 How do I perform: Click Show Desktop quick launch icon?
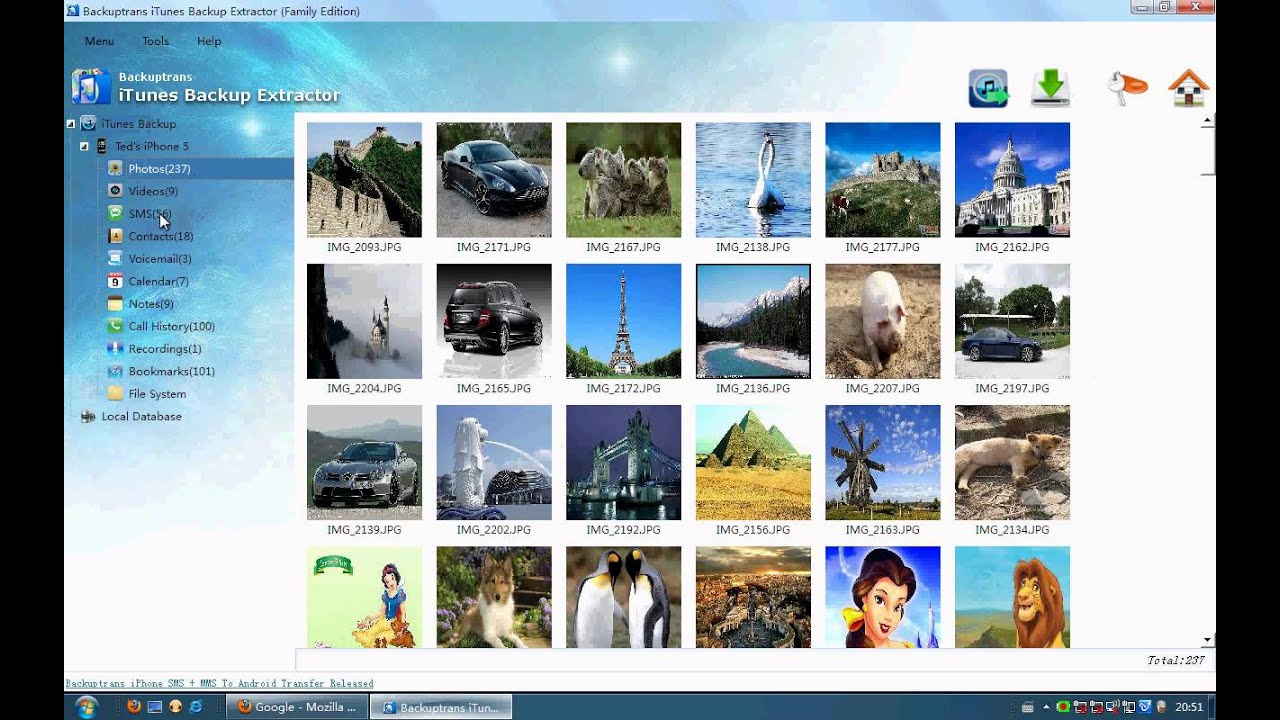(155, 707)
